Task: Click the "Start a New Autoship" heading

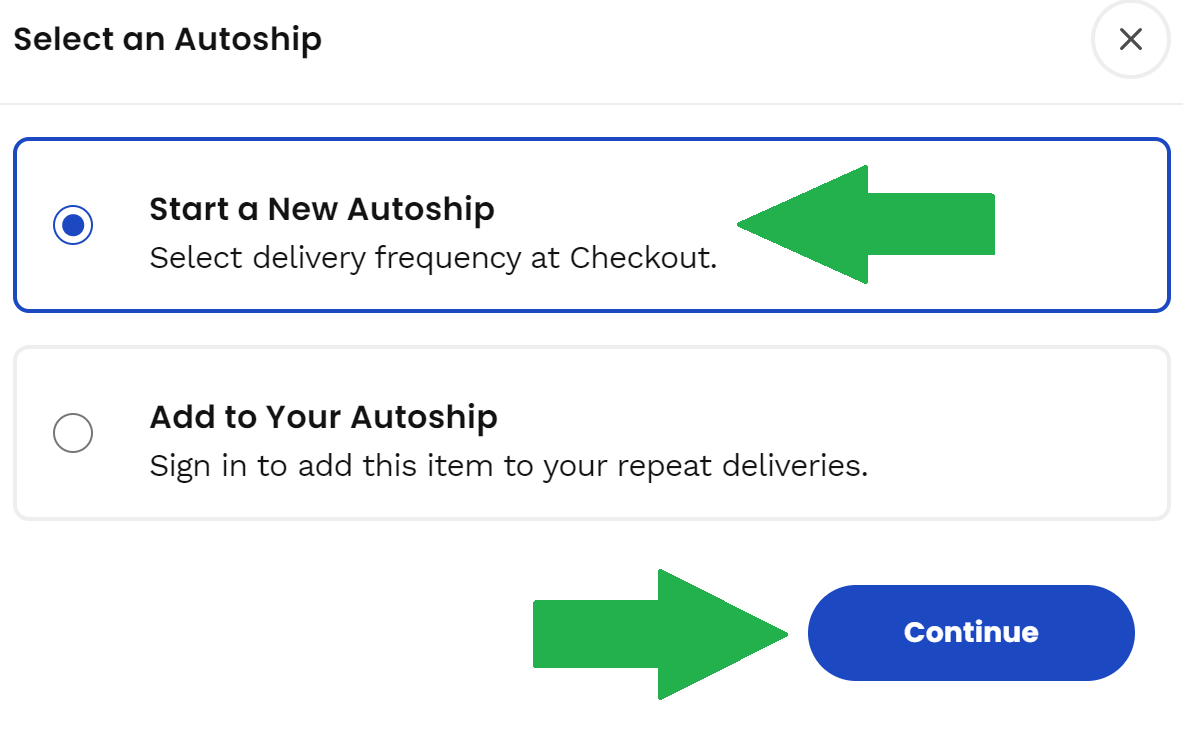Action: point(321,210)
